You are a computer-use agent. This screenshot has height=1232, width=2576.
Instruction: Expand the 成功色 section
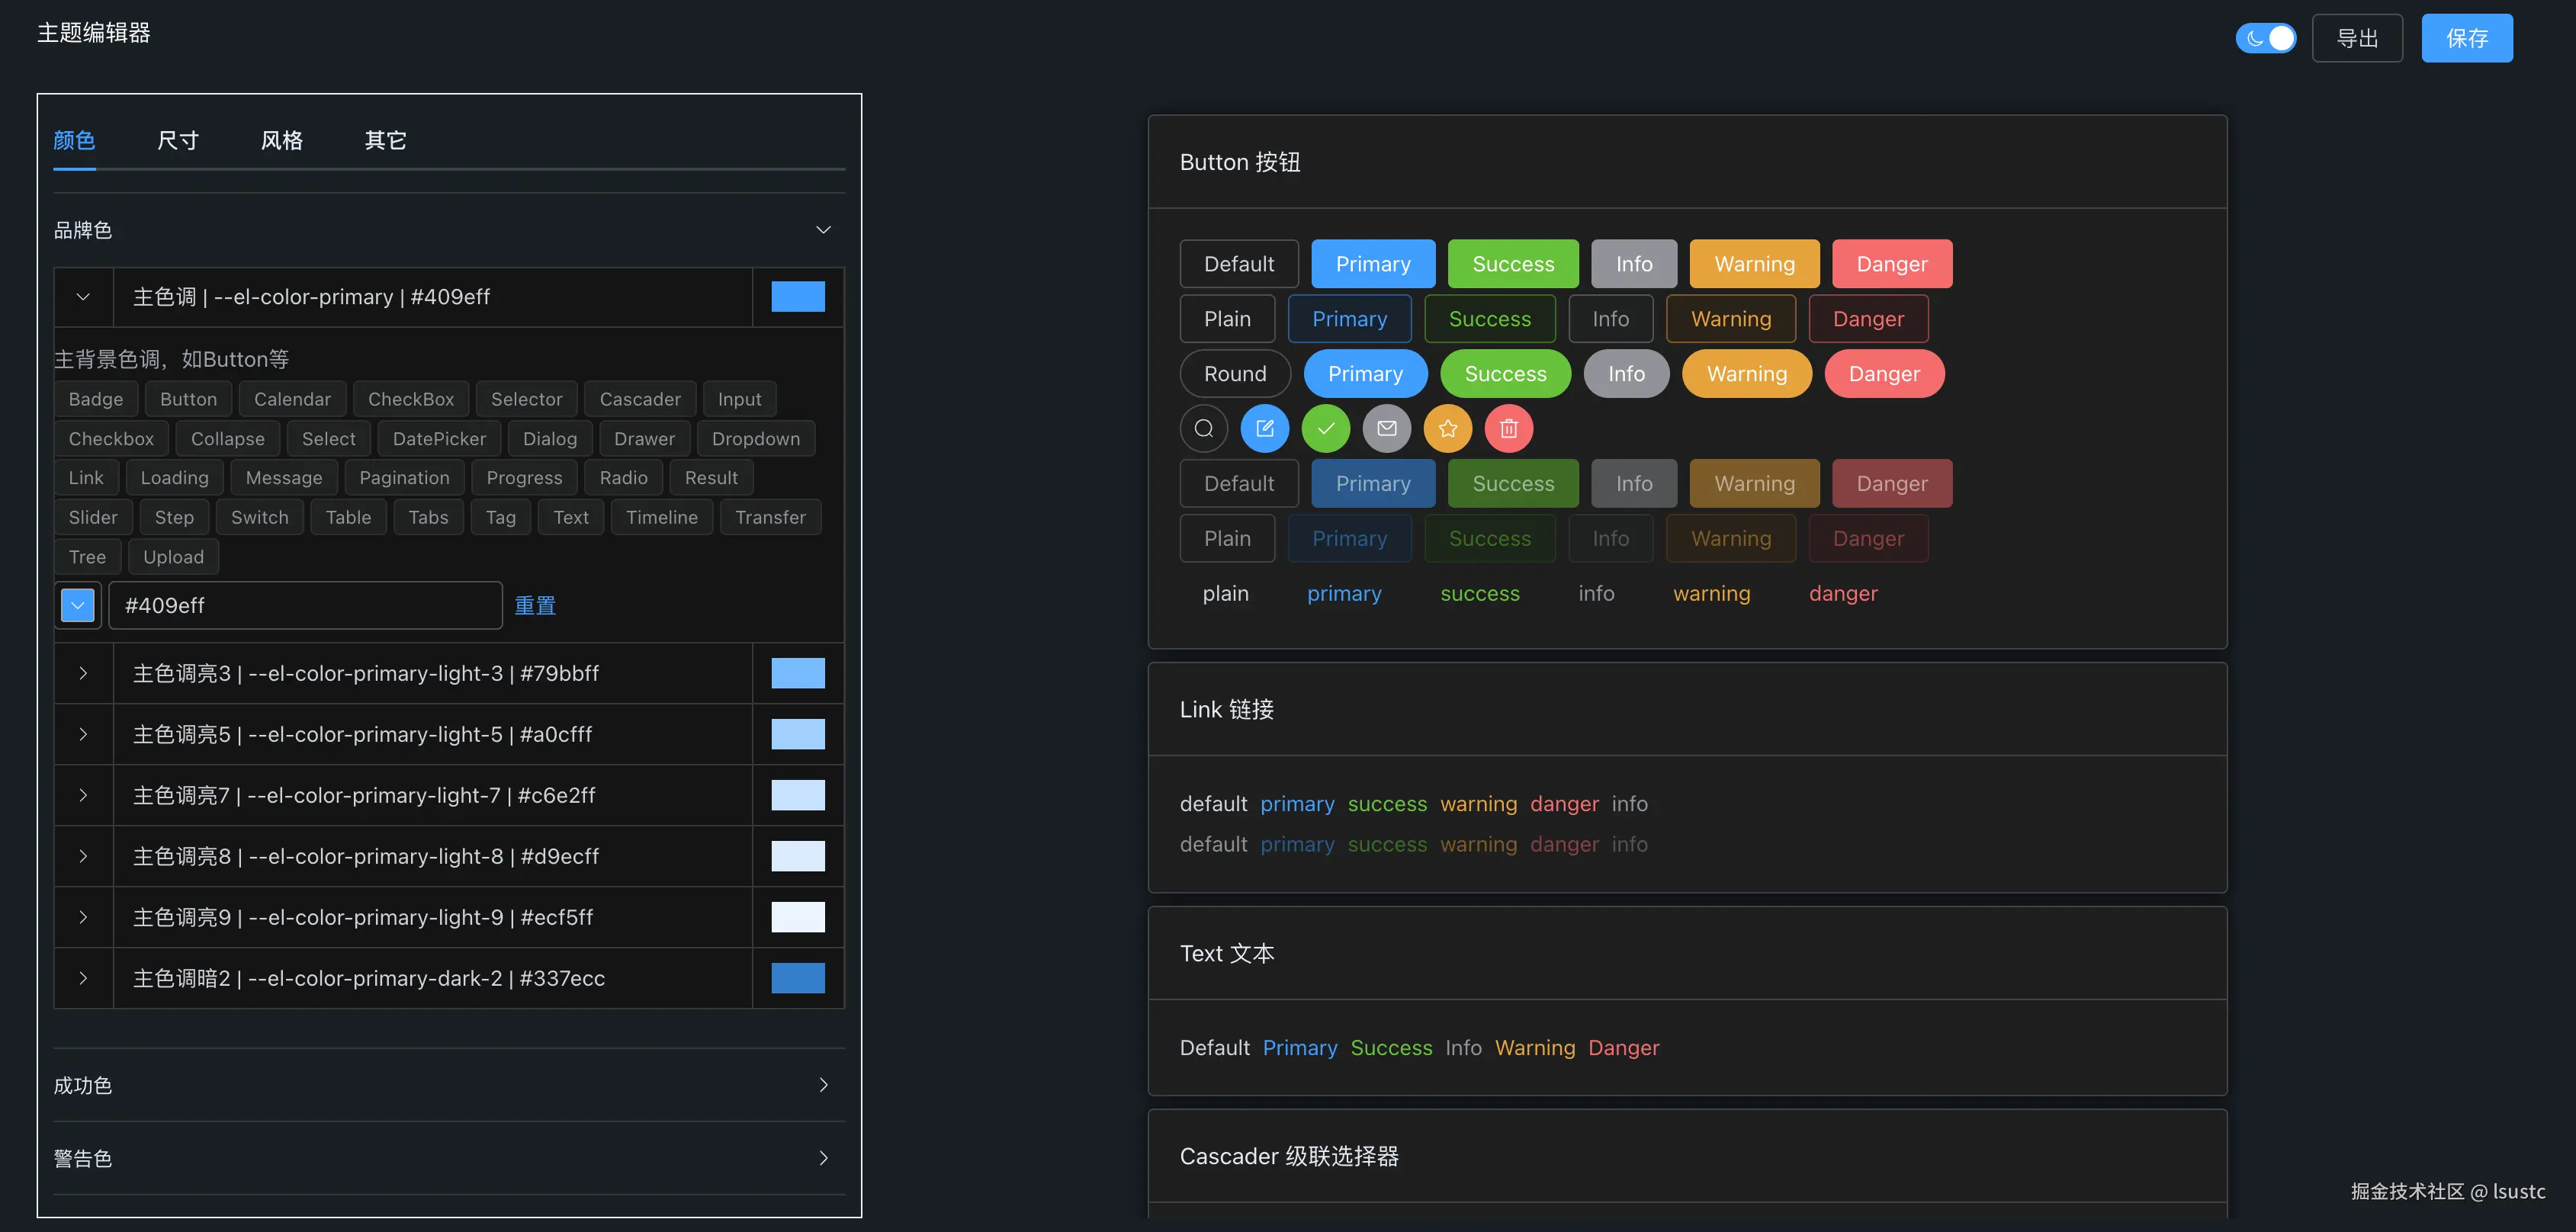823,1085
